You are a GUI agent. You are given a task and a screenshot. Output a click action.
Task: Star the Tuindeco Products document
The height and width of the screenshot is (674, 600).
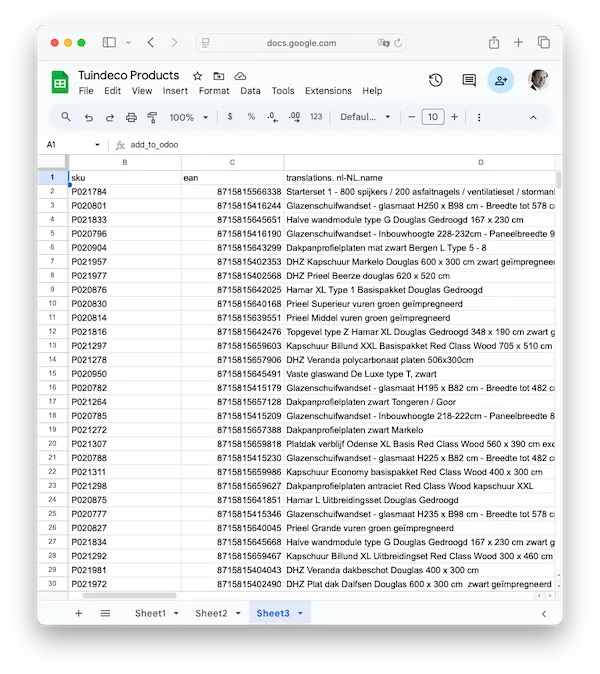[x=197, y=76]
